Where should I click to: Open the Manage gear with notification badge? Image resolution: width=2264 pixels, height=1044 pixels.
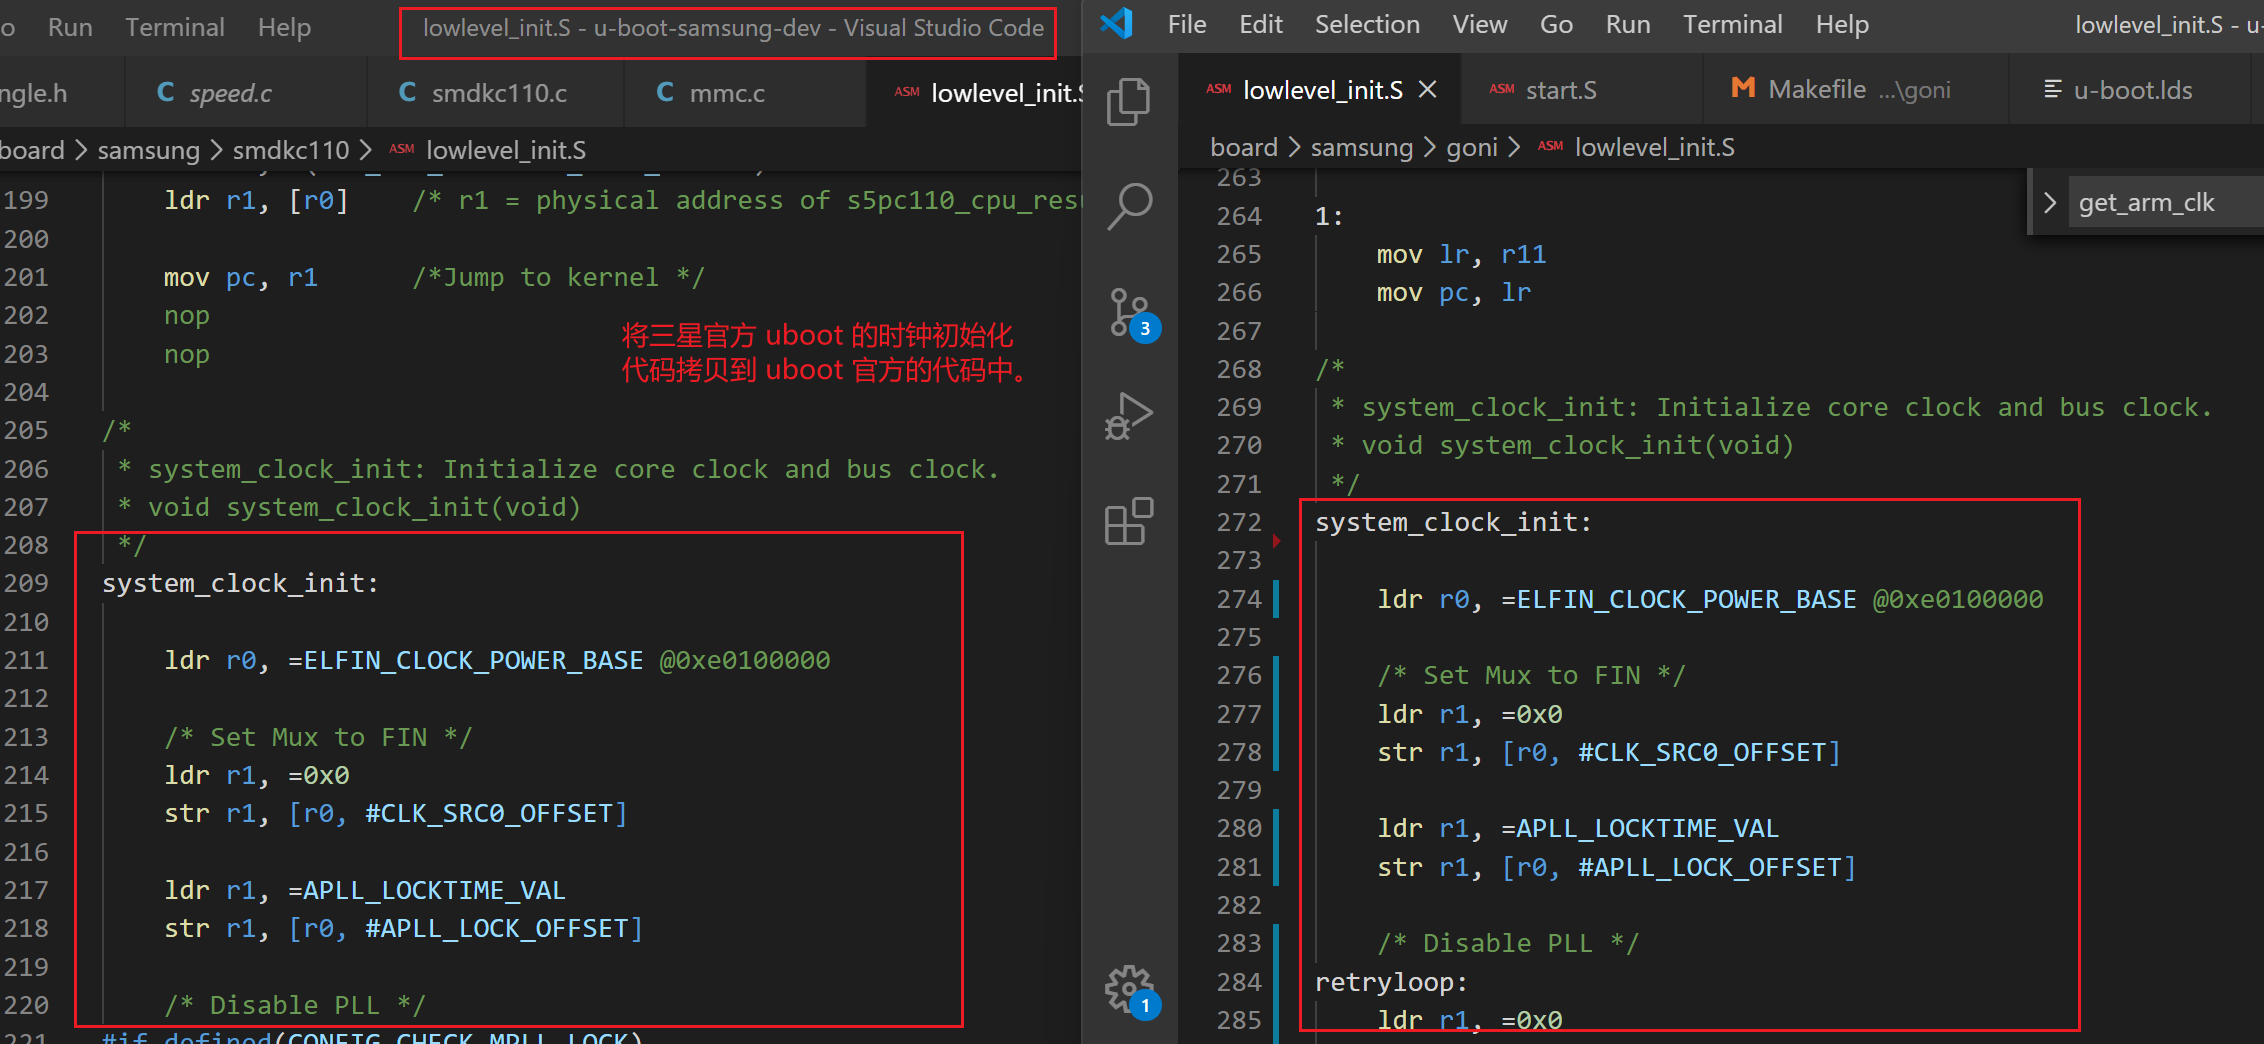pos(1128,988)
